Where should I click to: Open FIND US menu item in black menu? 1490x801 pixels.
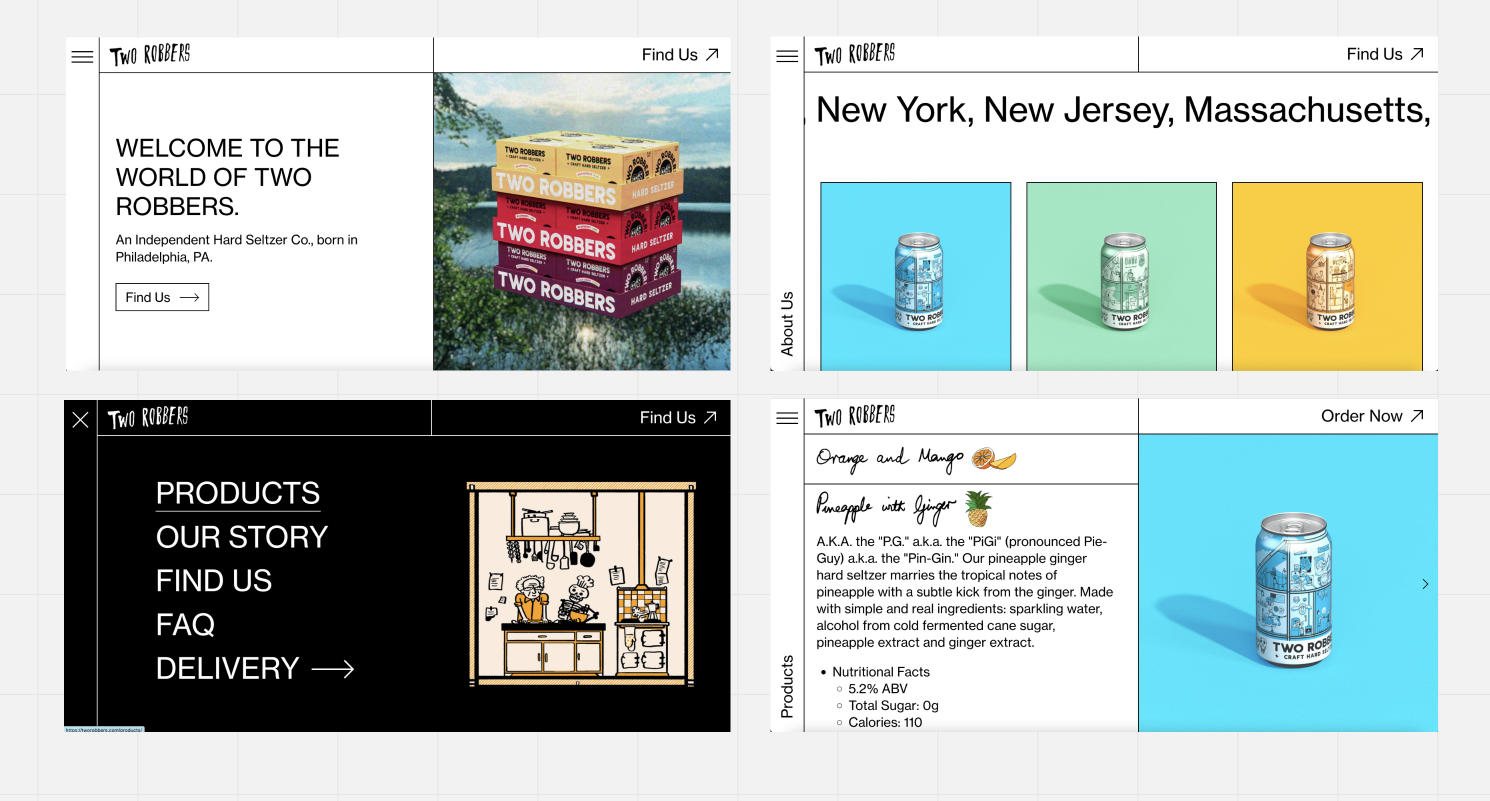coord(214,581)
